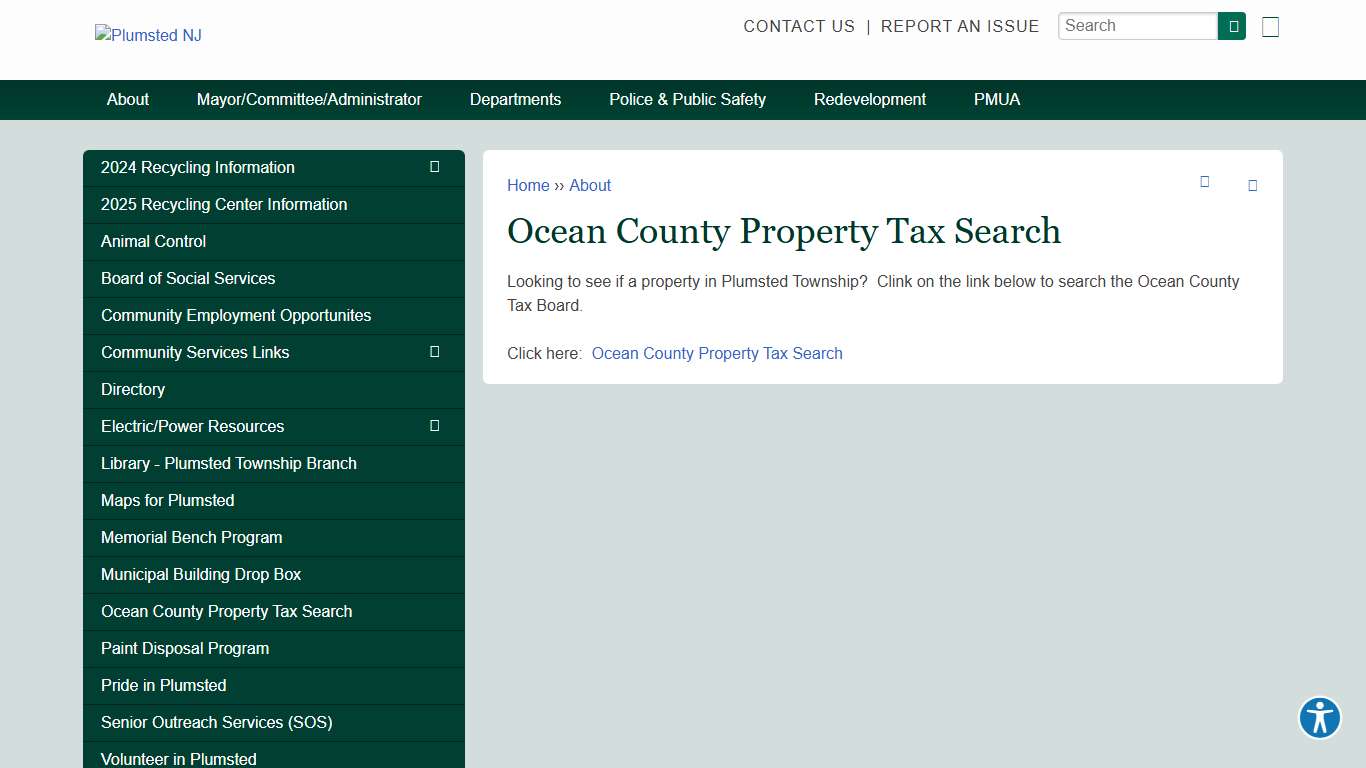The image size is (1366, 768).
Task: Click the search submit icon
Action: tap(1231, 26)
